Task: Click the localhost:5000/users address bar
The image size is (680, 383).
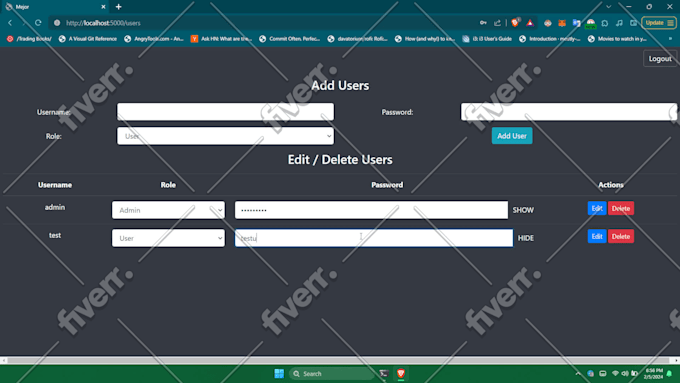Action: [260, 23]
